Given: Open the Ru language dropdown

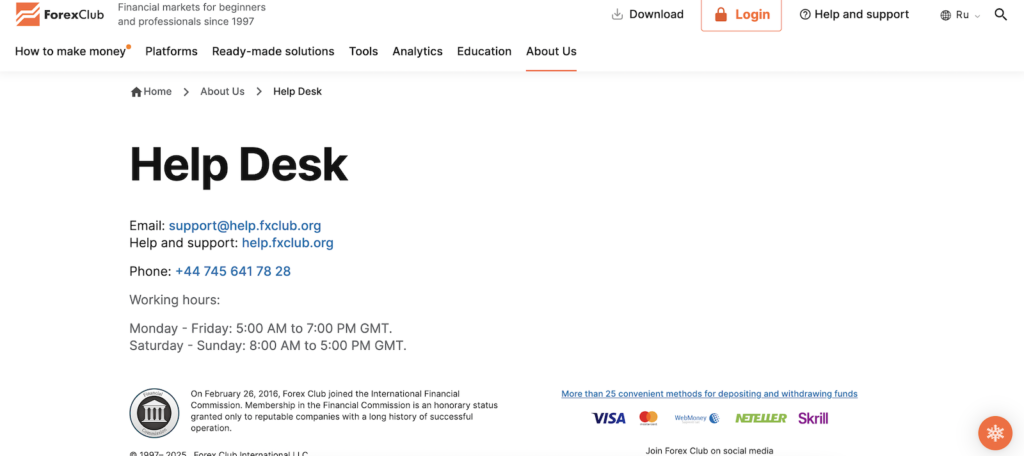Looking at the screenshot, I should point(960,15).
